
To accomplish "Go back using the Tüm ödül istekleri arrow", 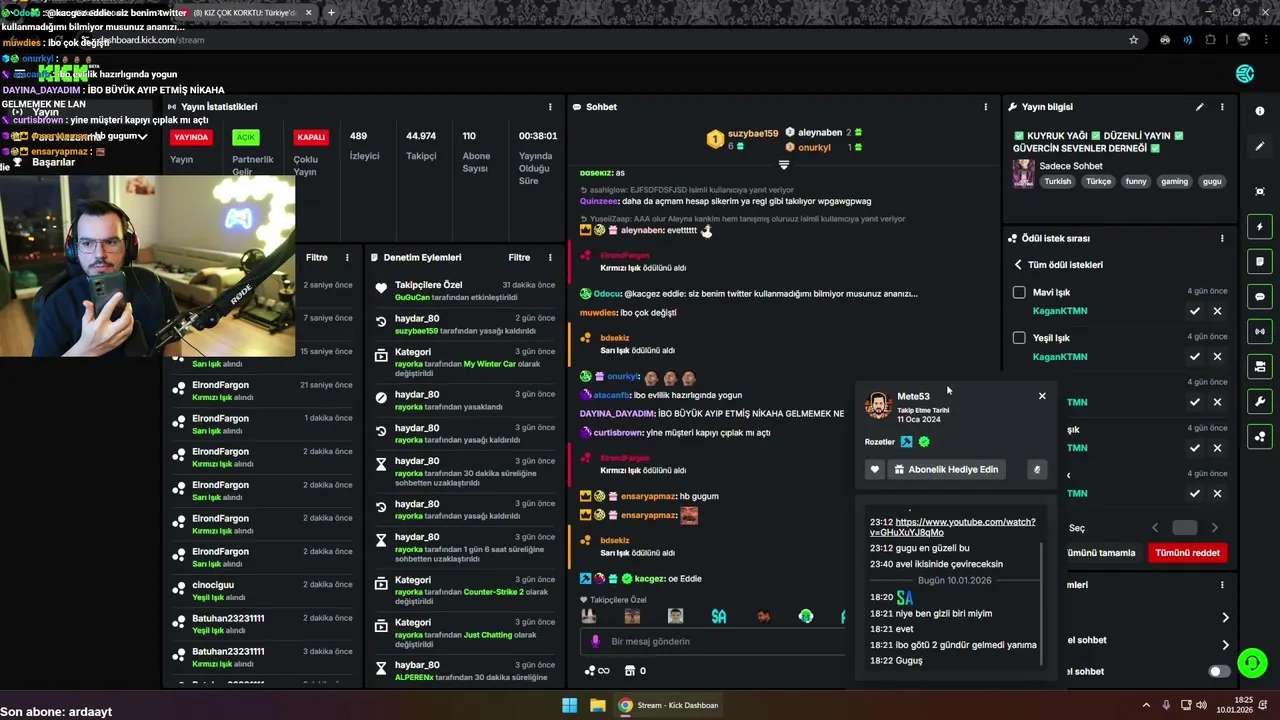I will click(x=1018, y=265).
